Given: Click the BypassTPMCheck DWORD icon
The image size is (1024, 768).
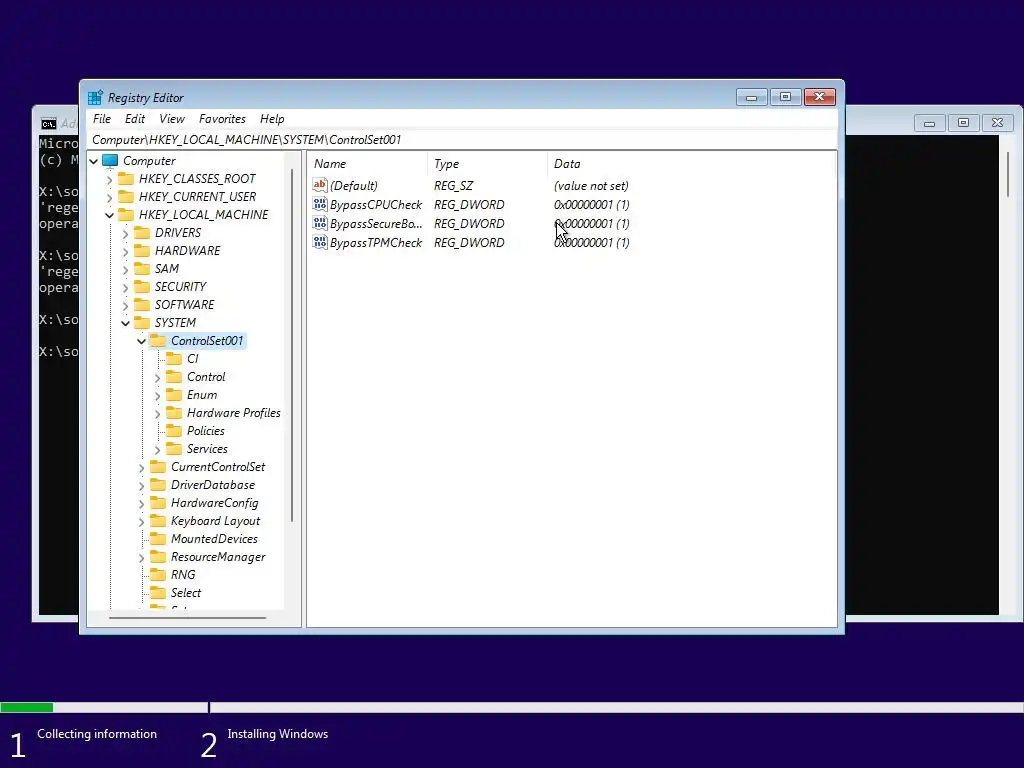Looking at the screenshot, I should click(319, 242).
